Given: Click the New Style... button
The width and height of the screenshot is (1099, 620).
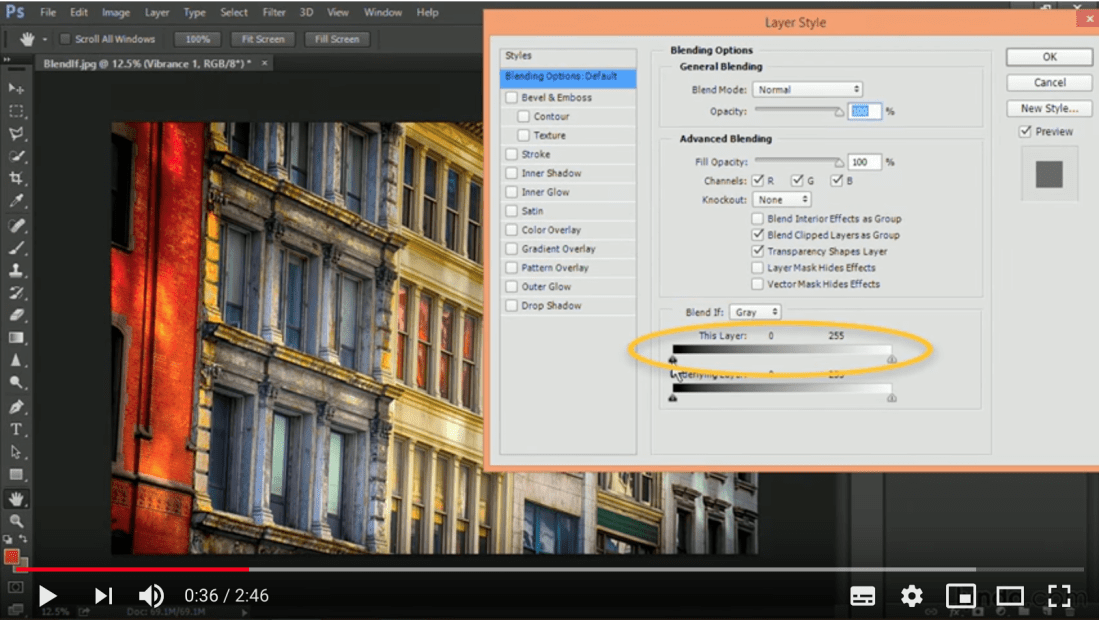Looking at the screenshot, I should click(x=1049, y=108).
